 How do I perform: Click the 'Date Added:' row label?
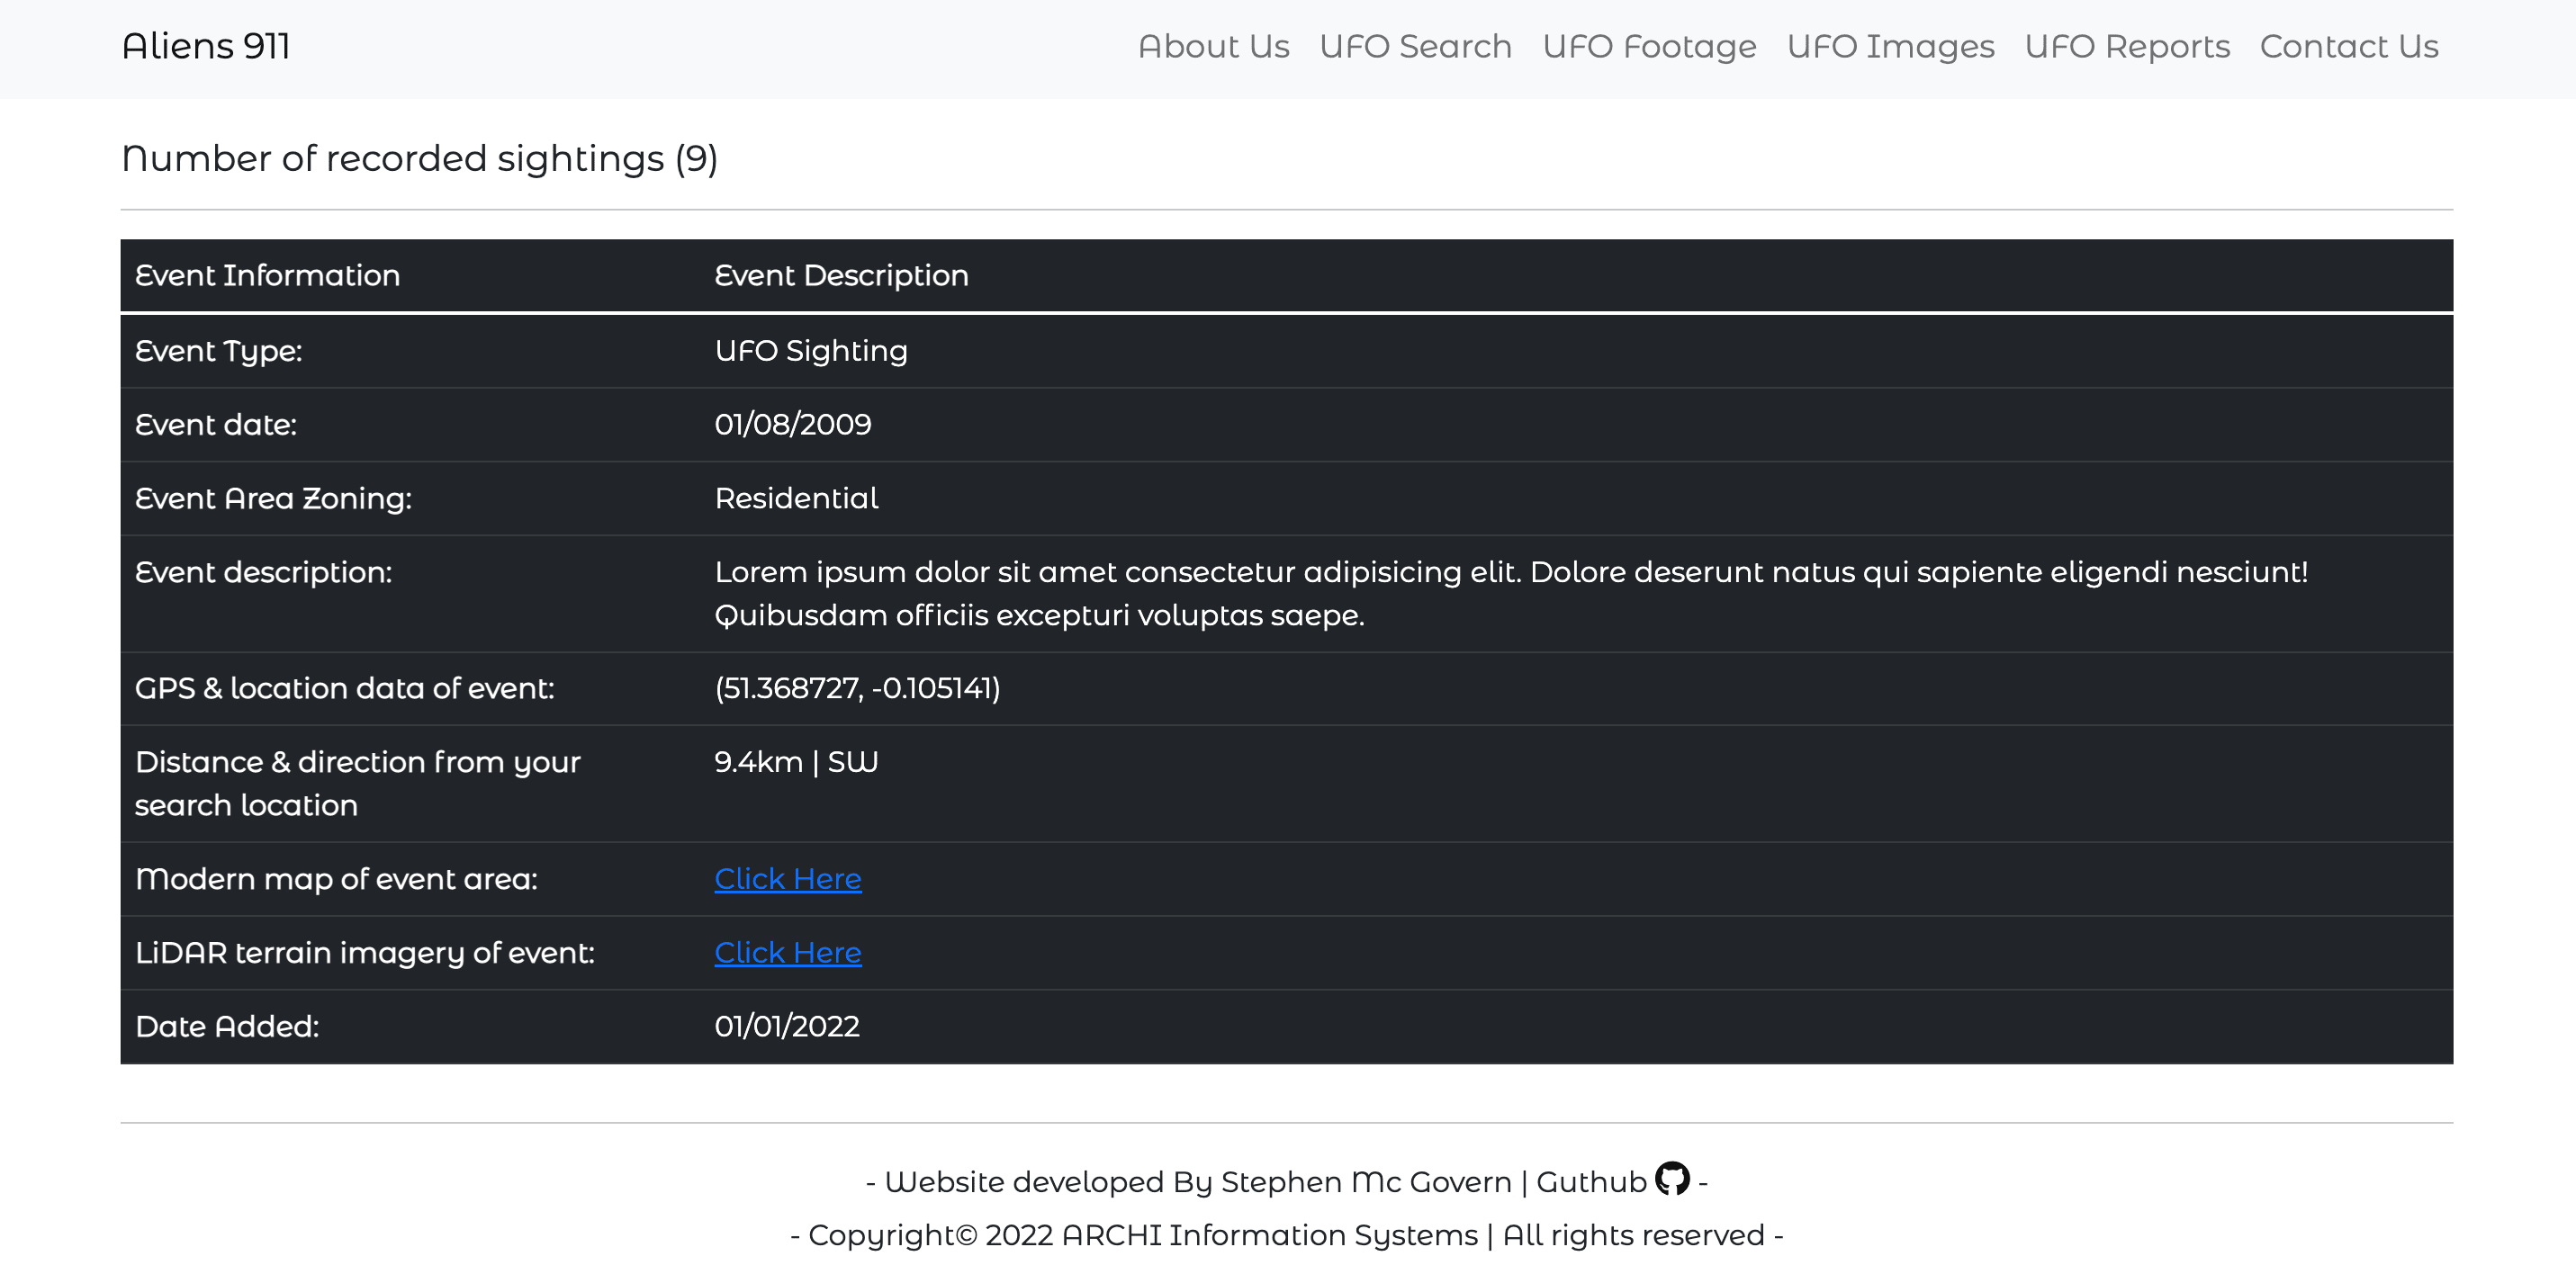point(227,1026)
